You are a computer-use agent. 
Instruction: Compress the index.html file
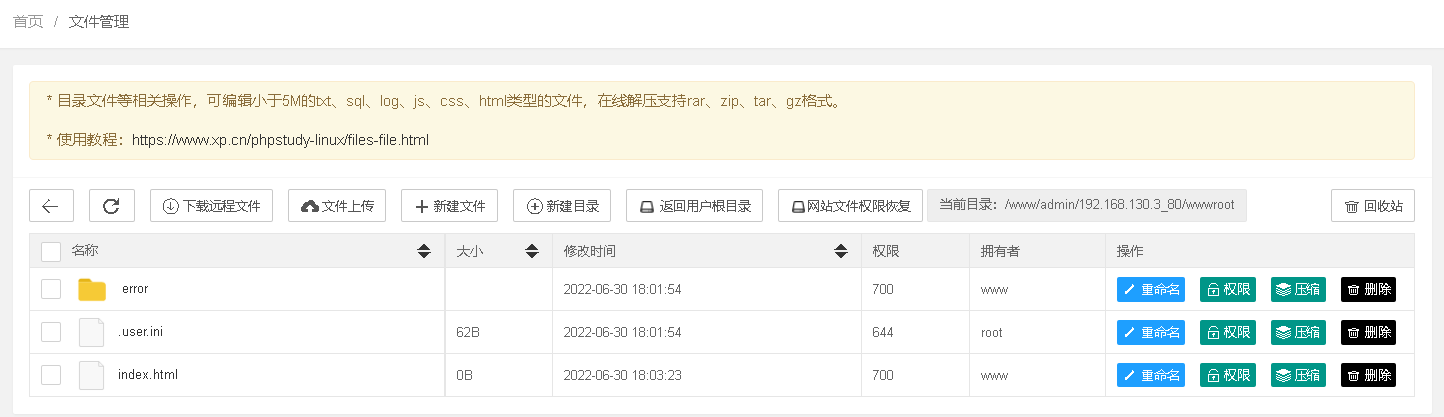coord(1298,375)
